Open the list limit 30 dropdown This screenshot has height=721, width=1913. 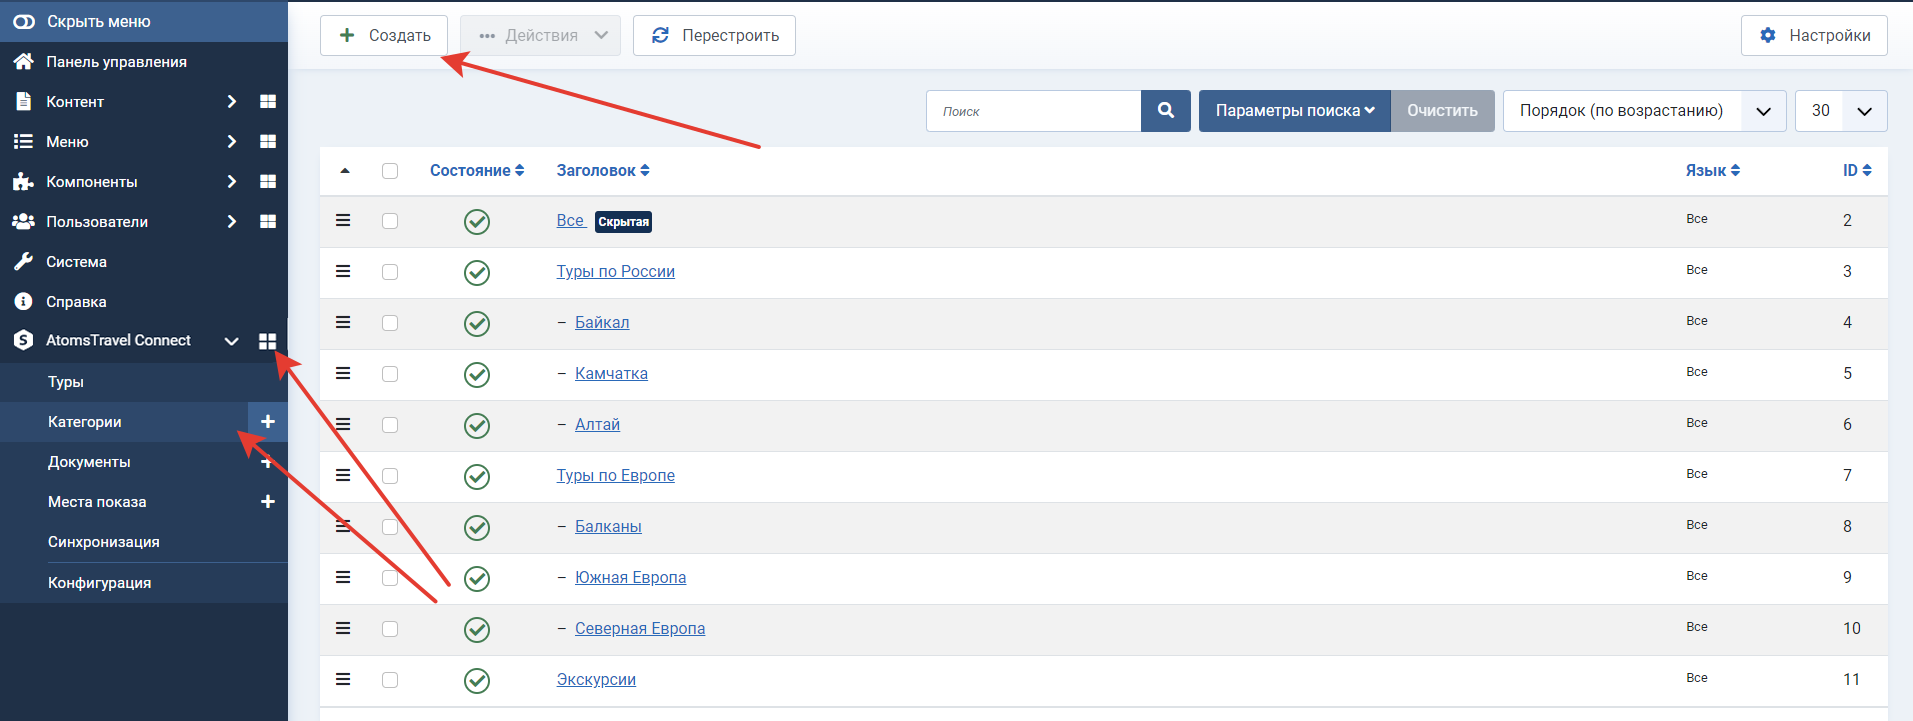1841,111
